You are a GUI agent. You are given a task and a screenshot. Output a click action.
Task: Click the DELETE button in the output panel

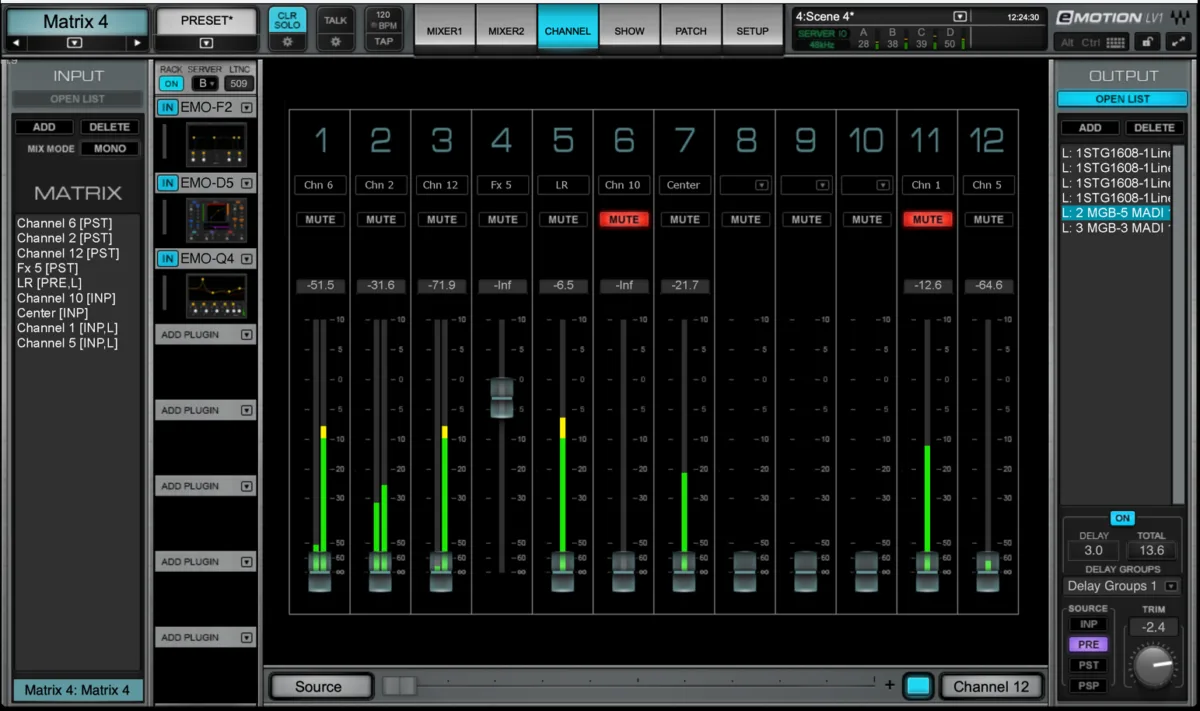(x=1154, y=128)
